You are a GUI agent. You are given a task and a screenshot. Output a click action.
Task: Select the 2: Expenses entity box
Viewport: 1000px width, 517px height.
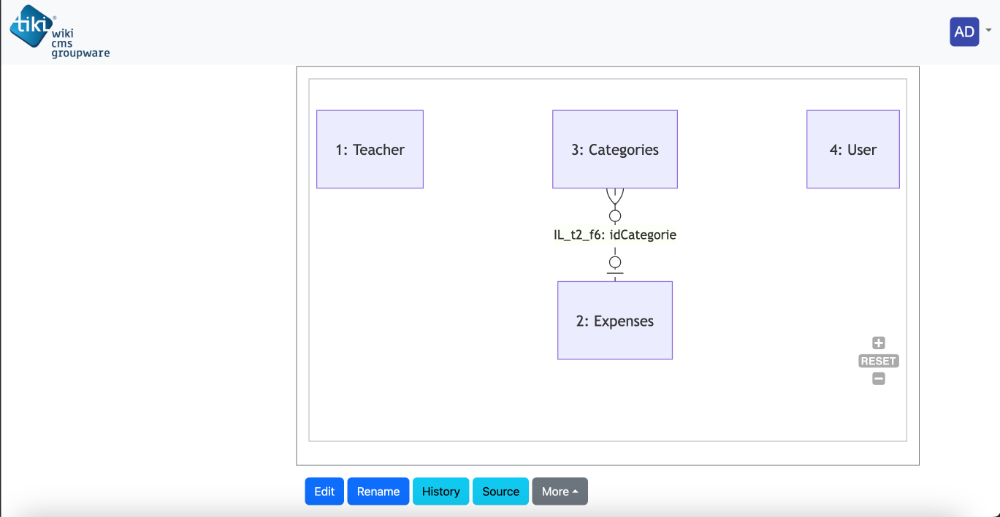pyautogui.click(x=615, y=320)
